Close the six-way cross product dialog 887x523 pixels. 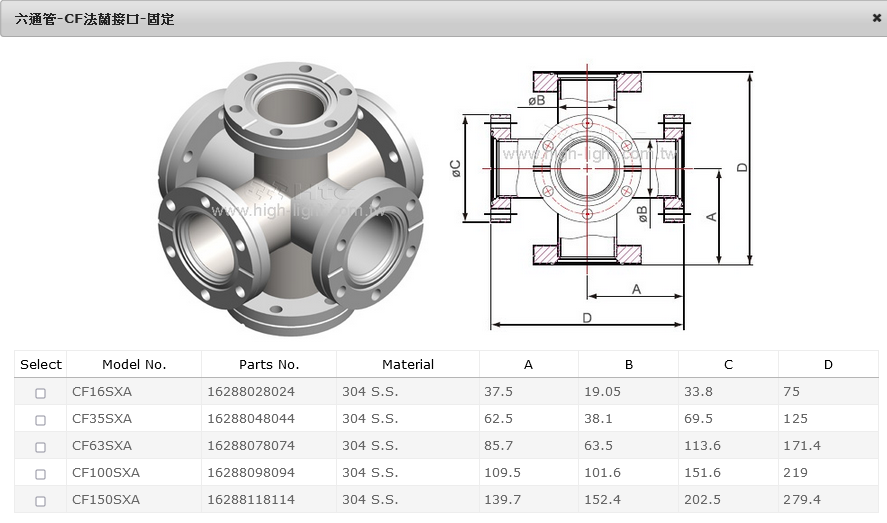coord(876,18)
